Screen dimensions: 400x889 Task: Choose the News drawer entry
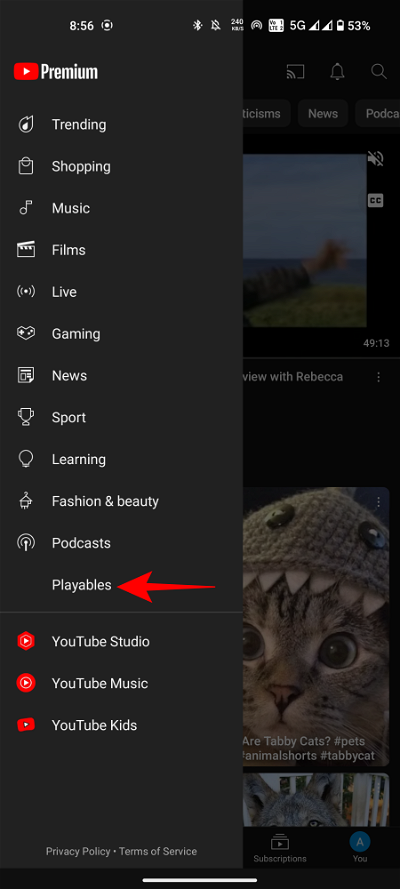[x=69, y=375]
